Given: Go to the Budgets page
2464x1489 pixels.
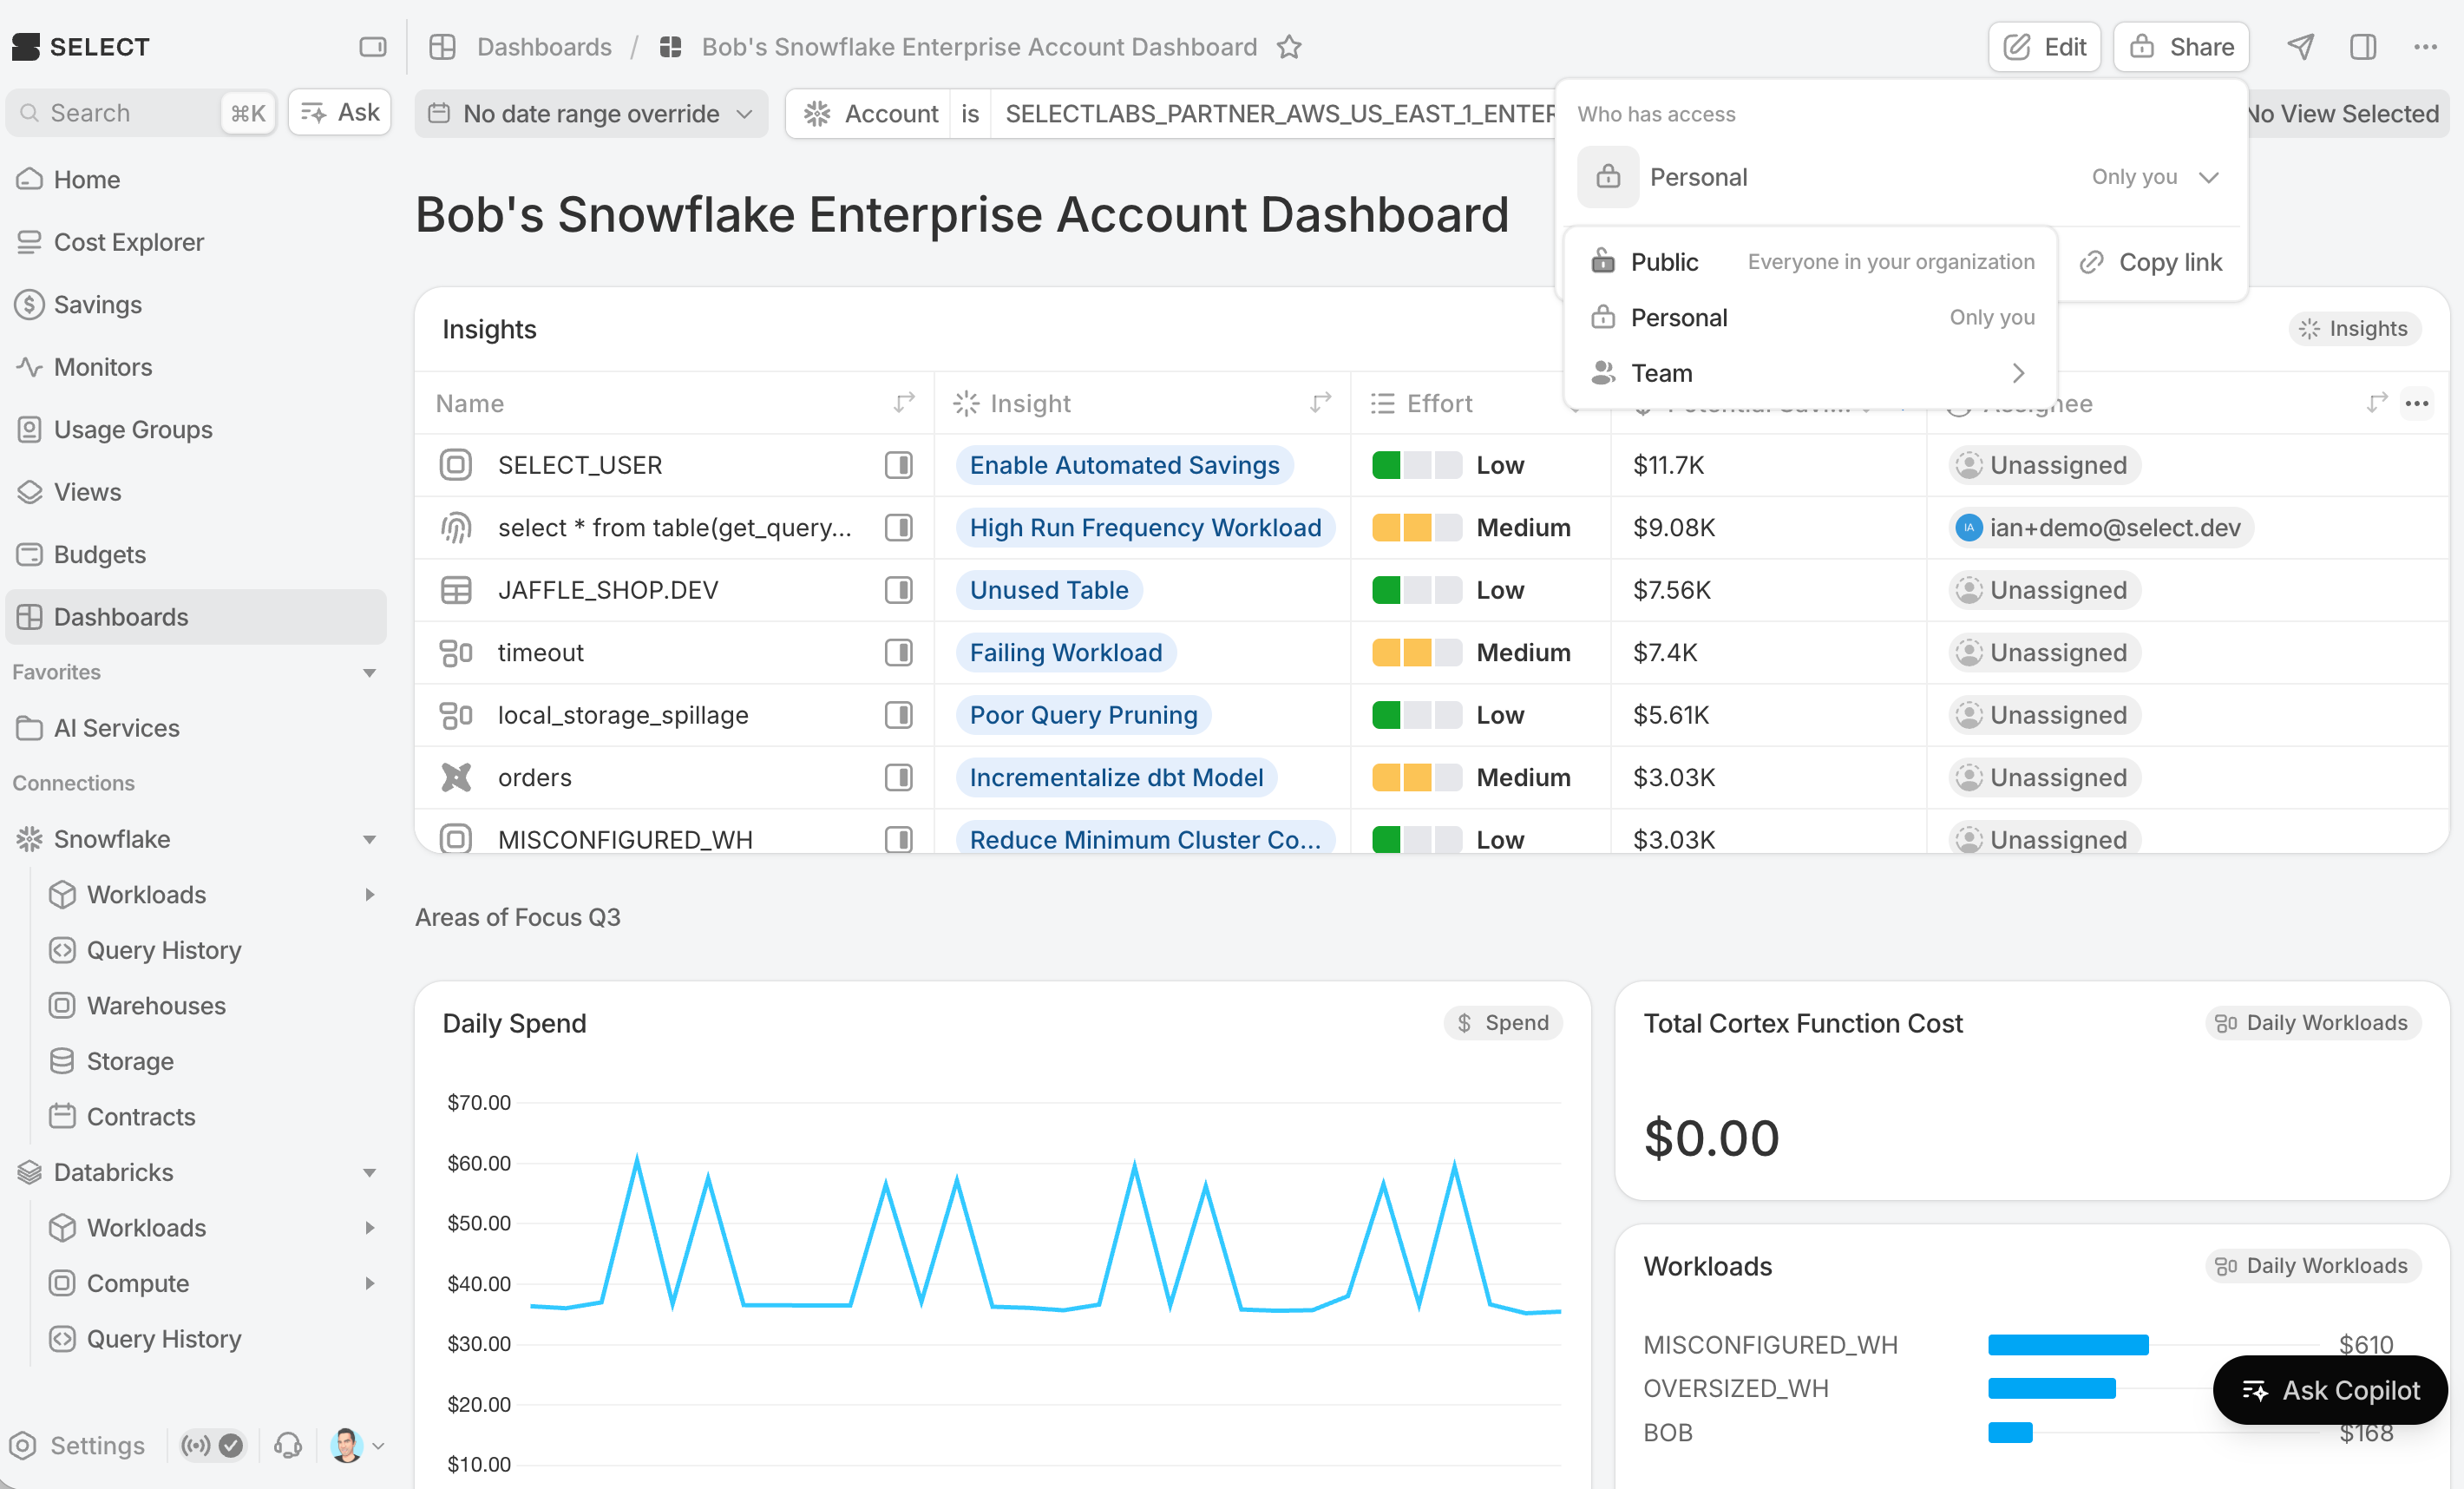Looking at the screenshot, I should tap(99, 554).
